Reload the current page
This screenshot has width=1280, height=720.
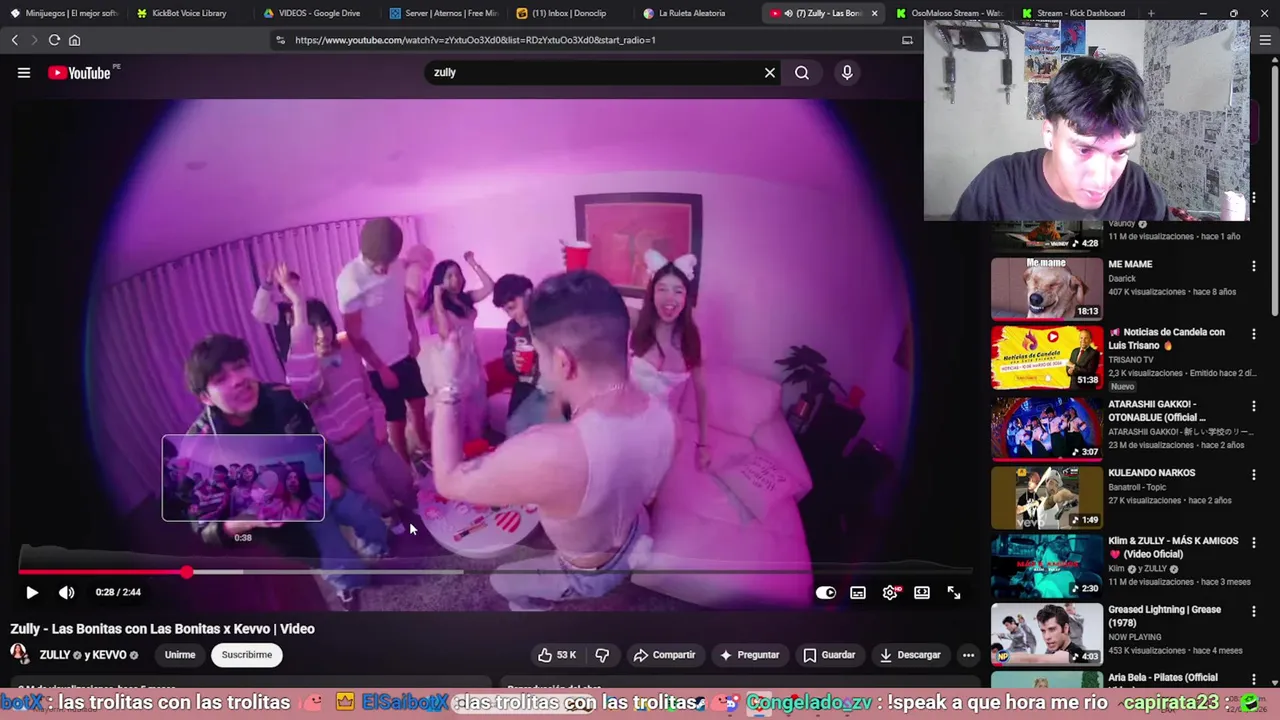click(54, 40)
